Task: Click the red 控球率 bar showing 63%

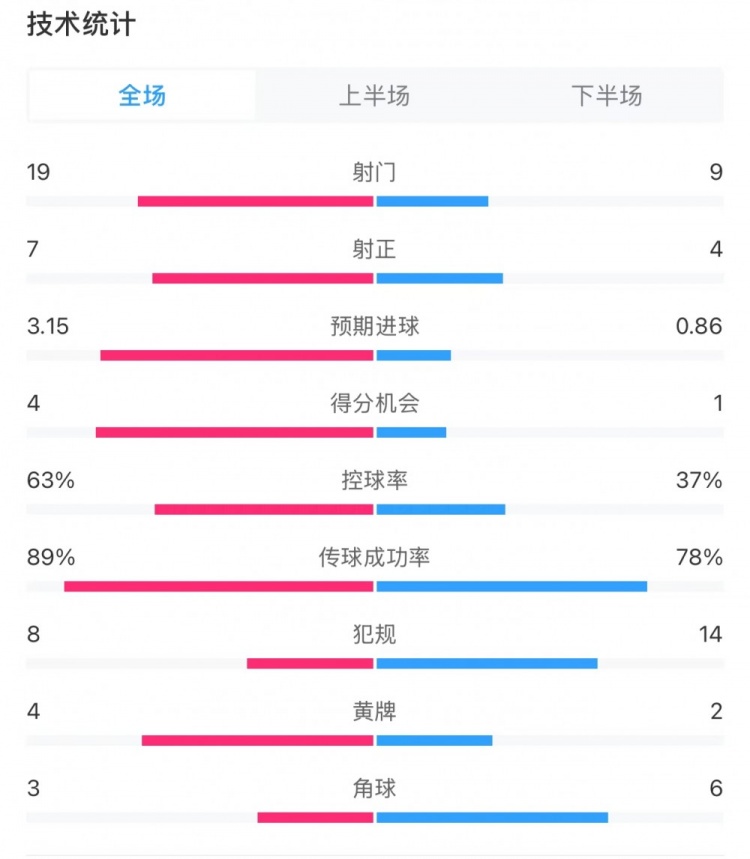Action: (x=264, y=509)
